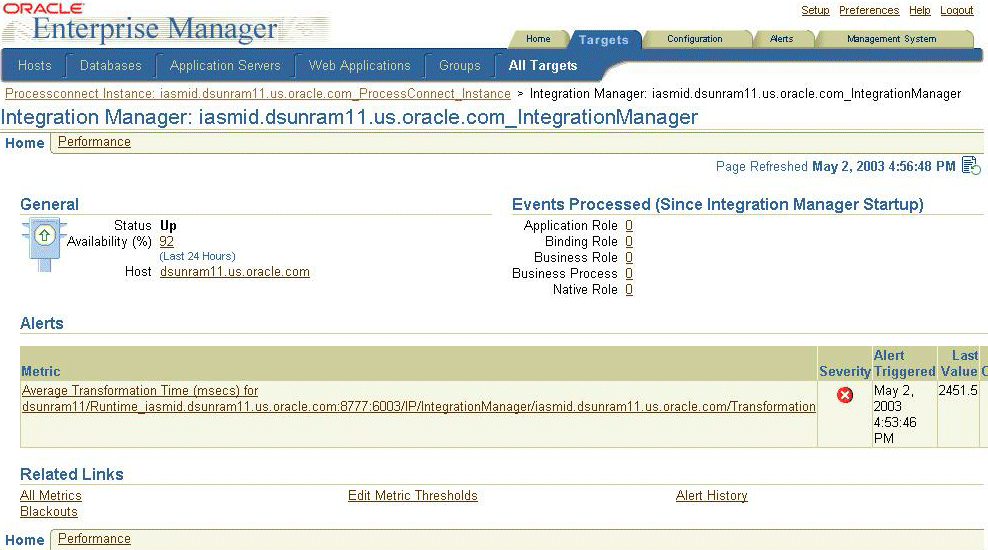Click the Application Role count link
Image resolution: width=988 pixels, height=550 pixels.
tap(629, 226)
